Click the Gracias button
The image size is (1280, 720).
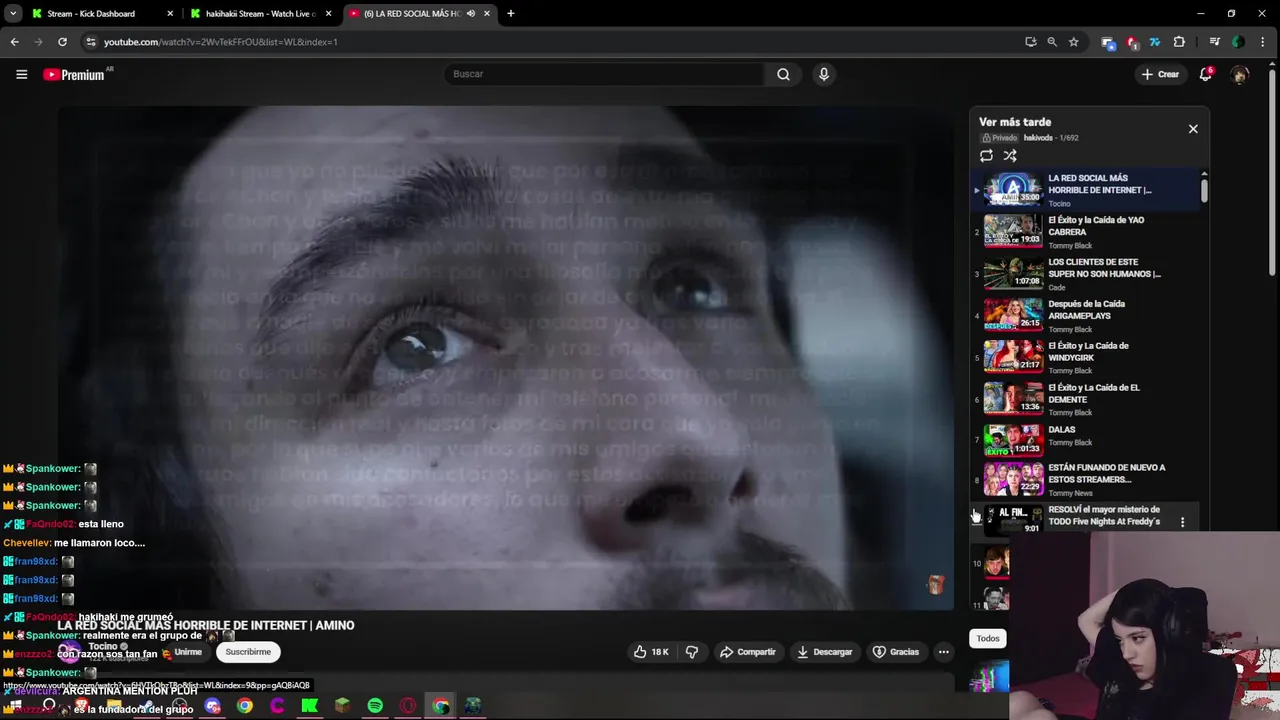point(895,652)
